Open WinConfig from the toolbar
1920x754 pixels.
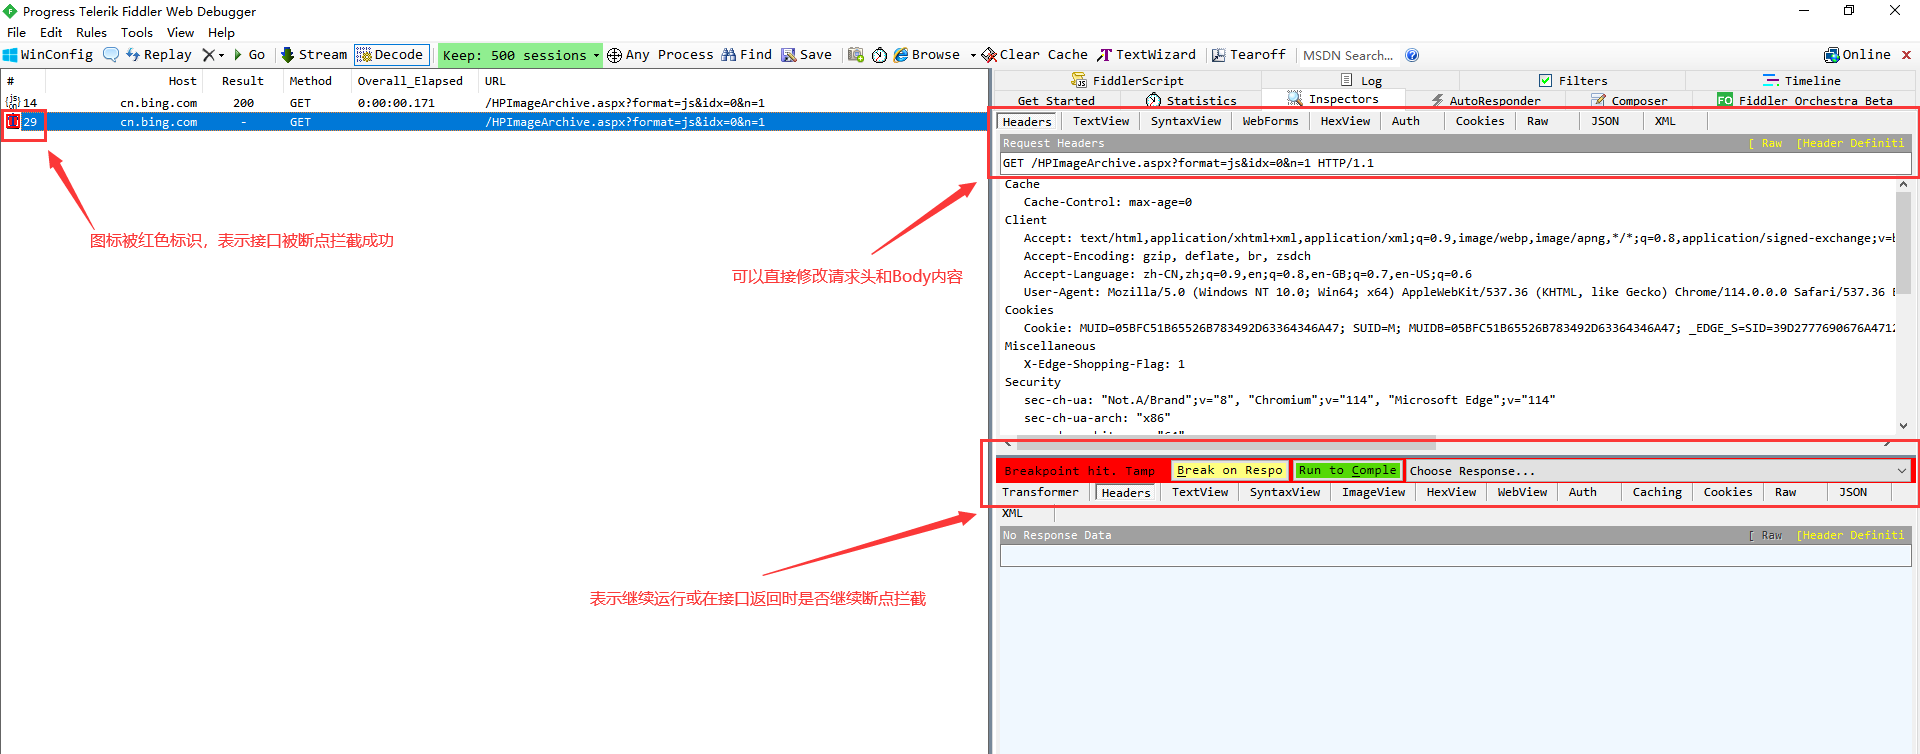48,55
